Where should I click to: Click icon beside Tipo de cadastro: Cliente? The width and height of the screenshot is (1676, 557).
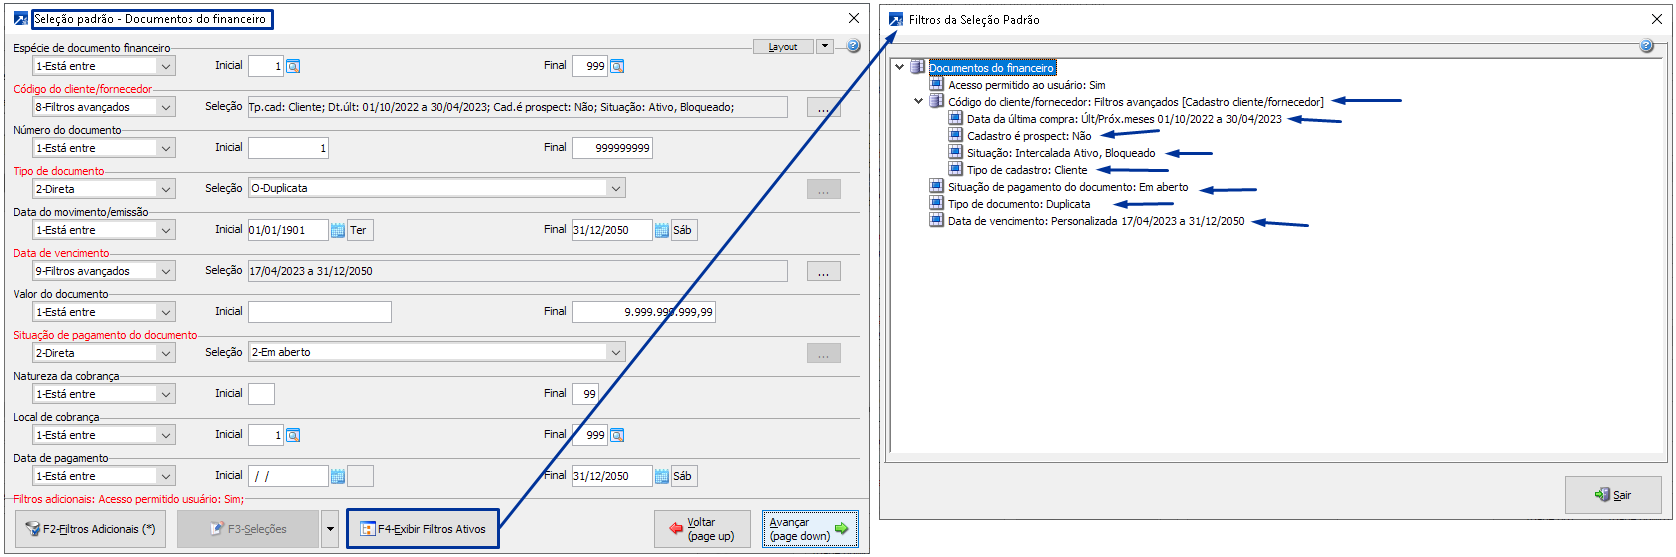point(955,169)
